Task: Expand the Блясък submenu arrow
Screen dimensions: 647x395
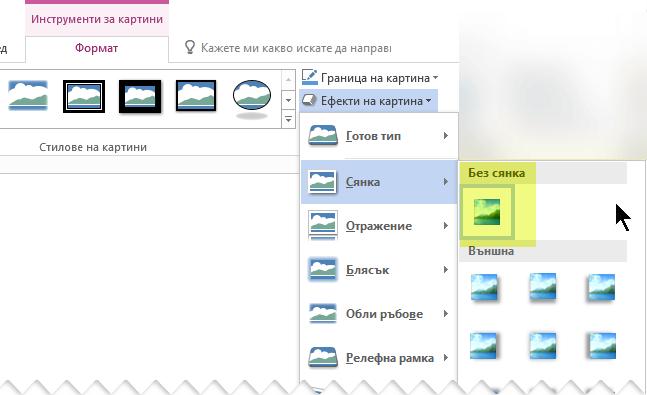Action: tap(446, 270)
